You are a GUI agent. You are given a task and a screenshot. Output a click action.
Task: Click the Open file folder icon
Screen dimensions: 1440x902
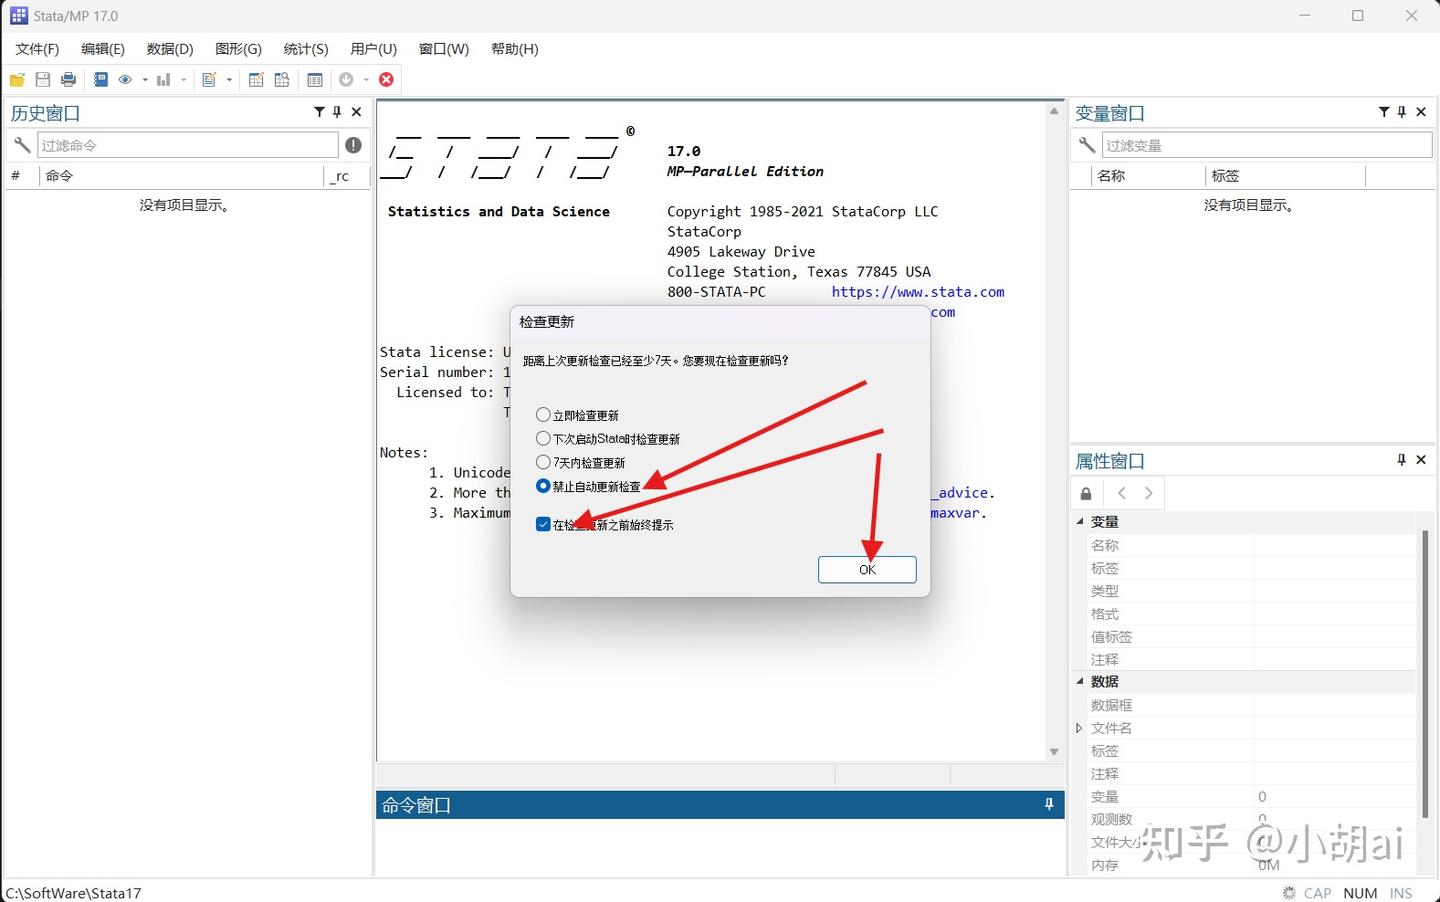click(x=17, y=80)
